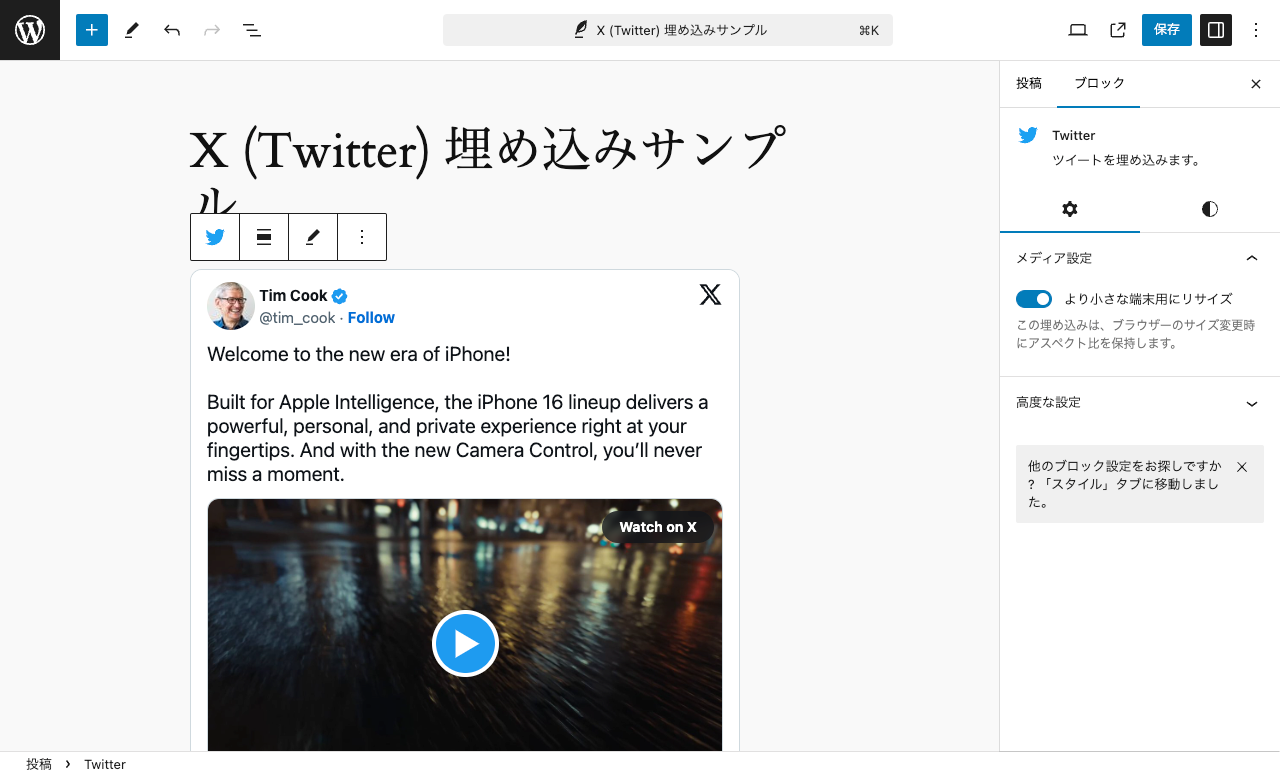Open the block inserter plus button
The image size is (1280, 775).
[91, 30]
